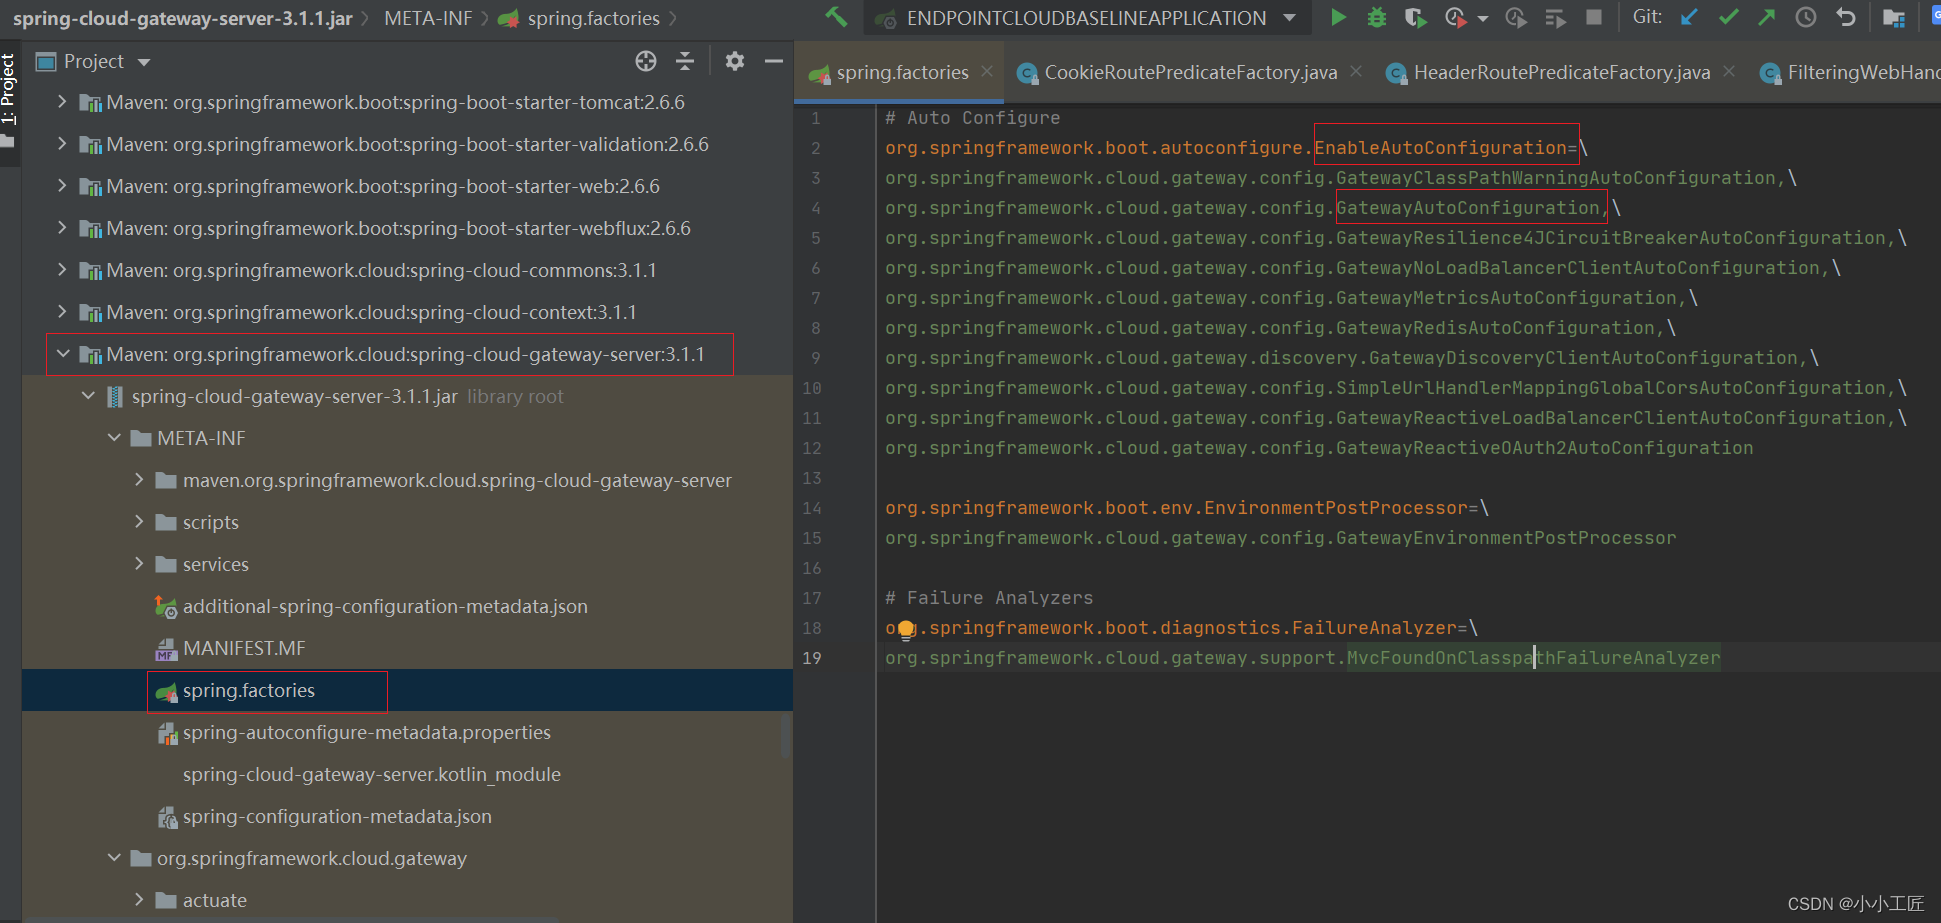The width and height of the screenshot is (1941, 923).
Task: Click the spring.factories breadcrumb
Action: click(x=593, y=18)
